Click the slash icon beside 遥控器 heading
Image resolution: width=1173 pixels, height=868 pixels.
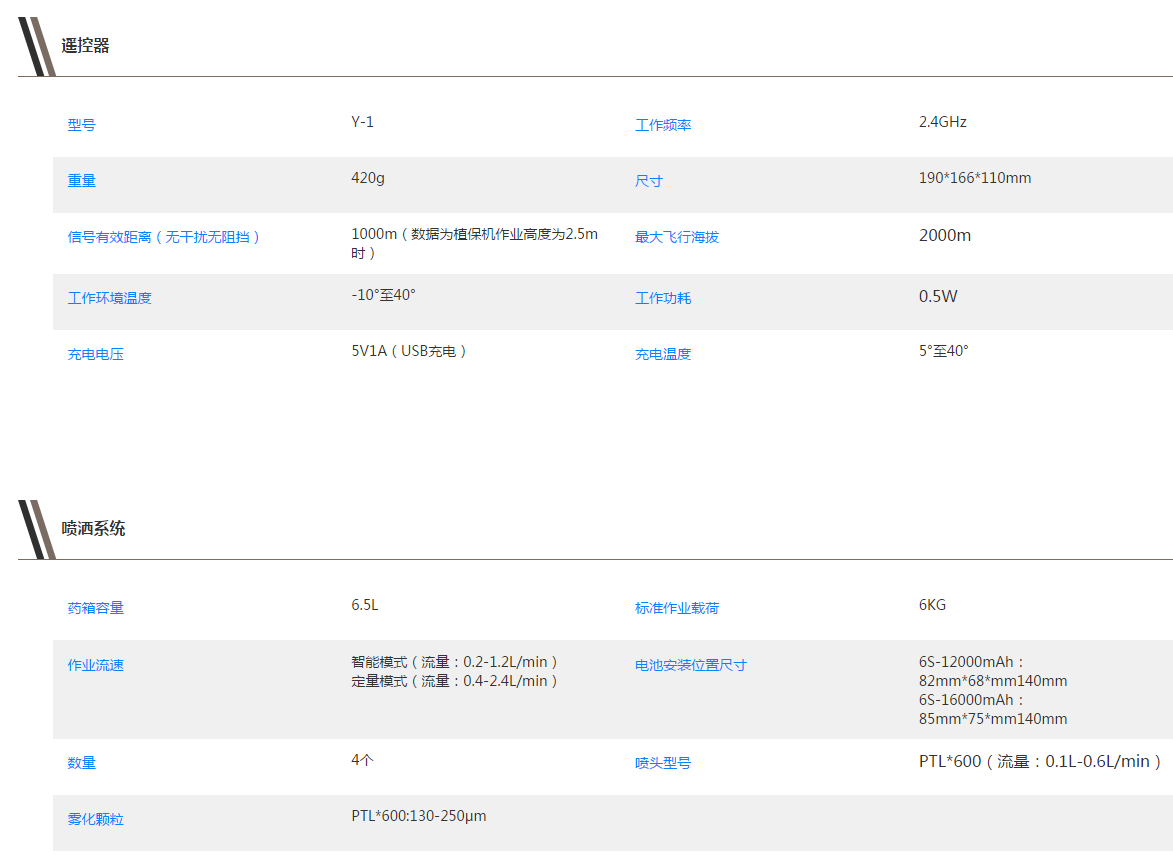point(36,46)
